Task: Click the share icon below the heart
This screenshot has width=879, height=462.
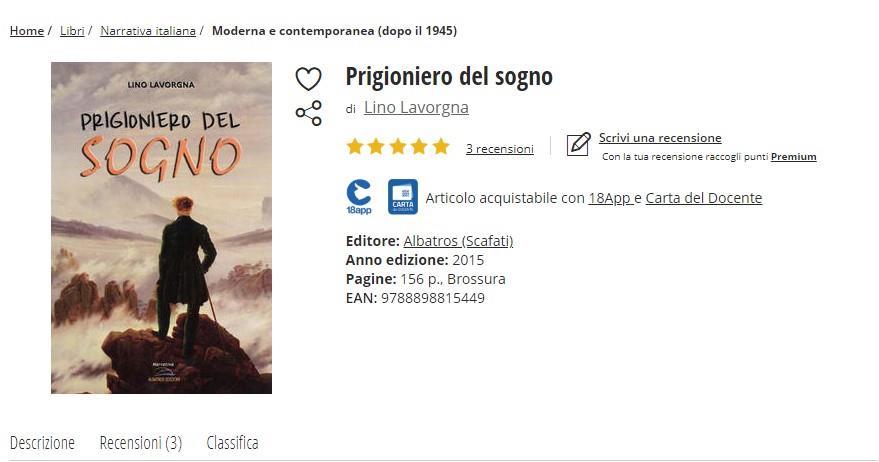Action: [308, 113]
